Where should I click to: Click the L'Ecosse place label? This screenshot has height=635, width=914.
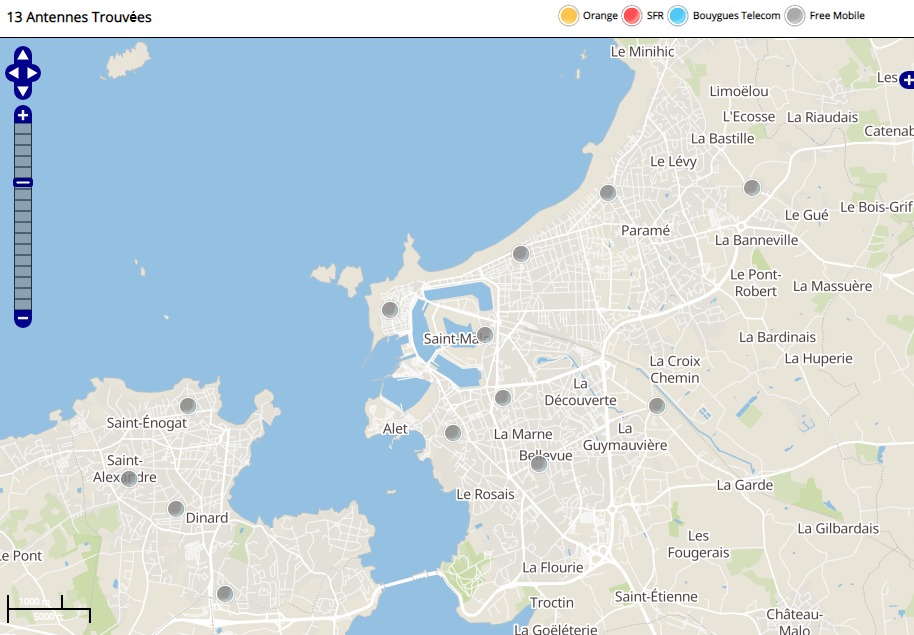(749, 117)
